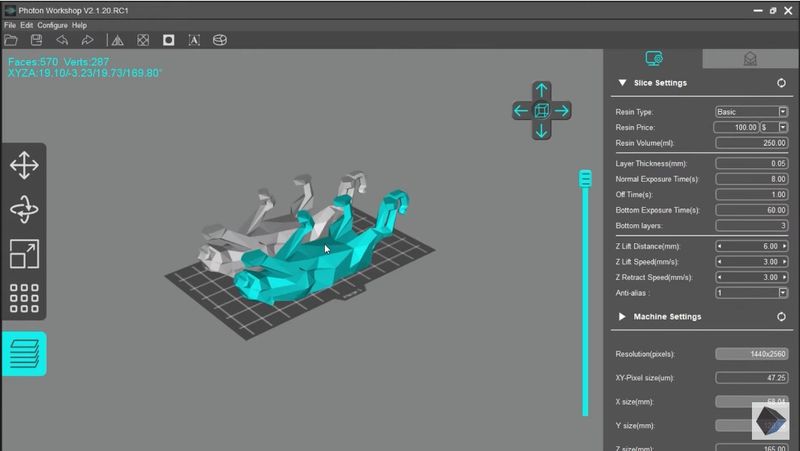Switch to the second settings panel tab
Image resolution: width=800 pixels, height=451 pixels.
pos(750,59)
